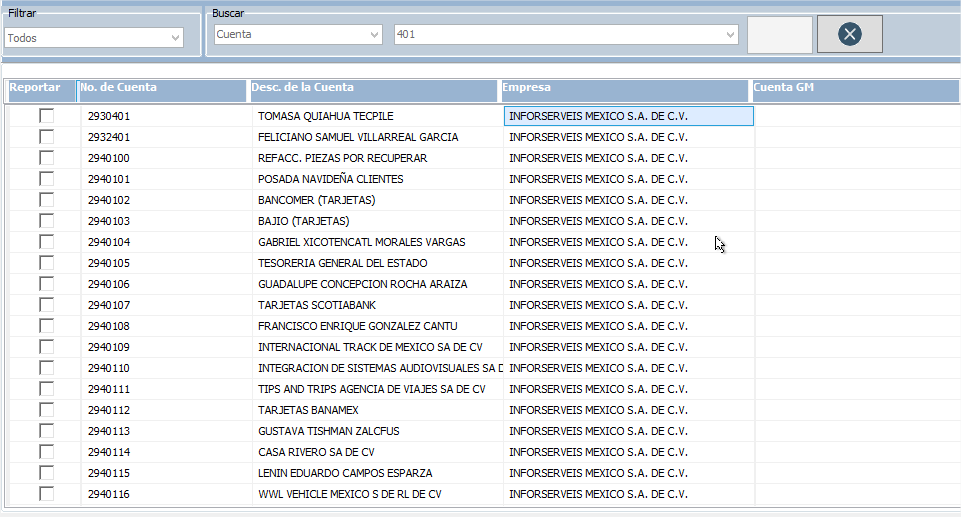Sort by the Reportar column header
Viewport: 961px width, 517px height.
pyautogui.click(x=42, y=91)
